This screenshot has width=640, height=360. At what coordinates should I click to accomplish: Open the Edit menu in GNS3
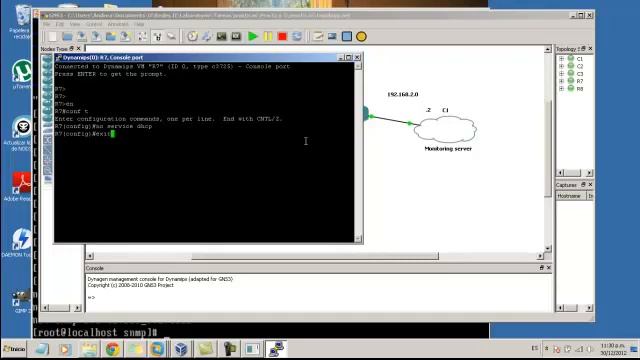60,24
